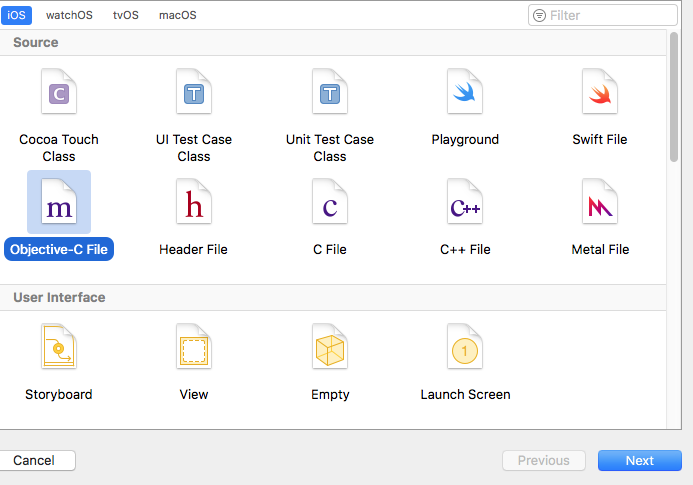
Task: Choose the Swift File template icon
Action: [600, 95]
